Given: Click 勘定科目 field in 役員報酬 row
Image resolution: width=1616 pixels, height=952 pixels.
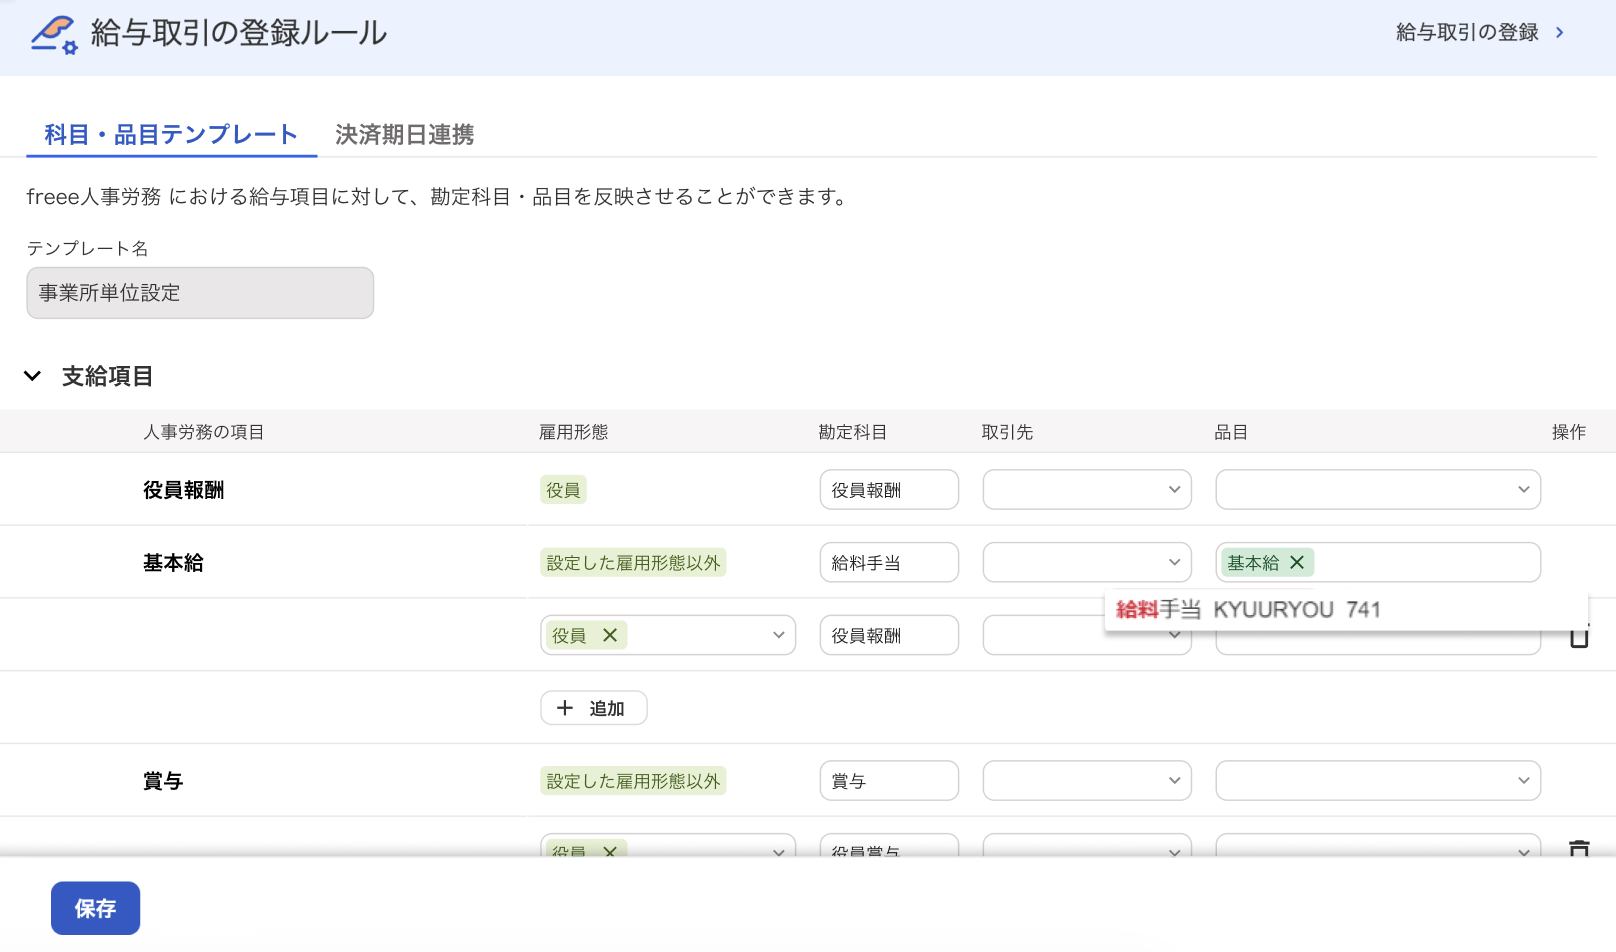Looking at the screenshot, I should click(x=889, y=490).
